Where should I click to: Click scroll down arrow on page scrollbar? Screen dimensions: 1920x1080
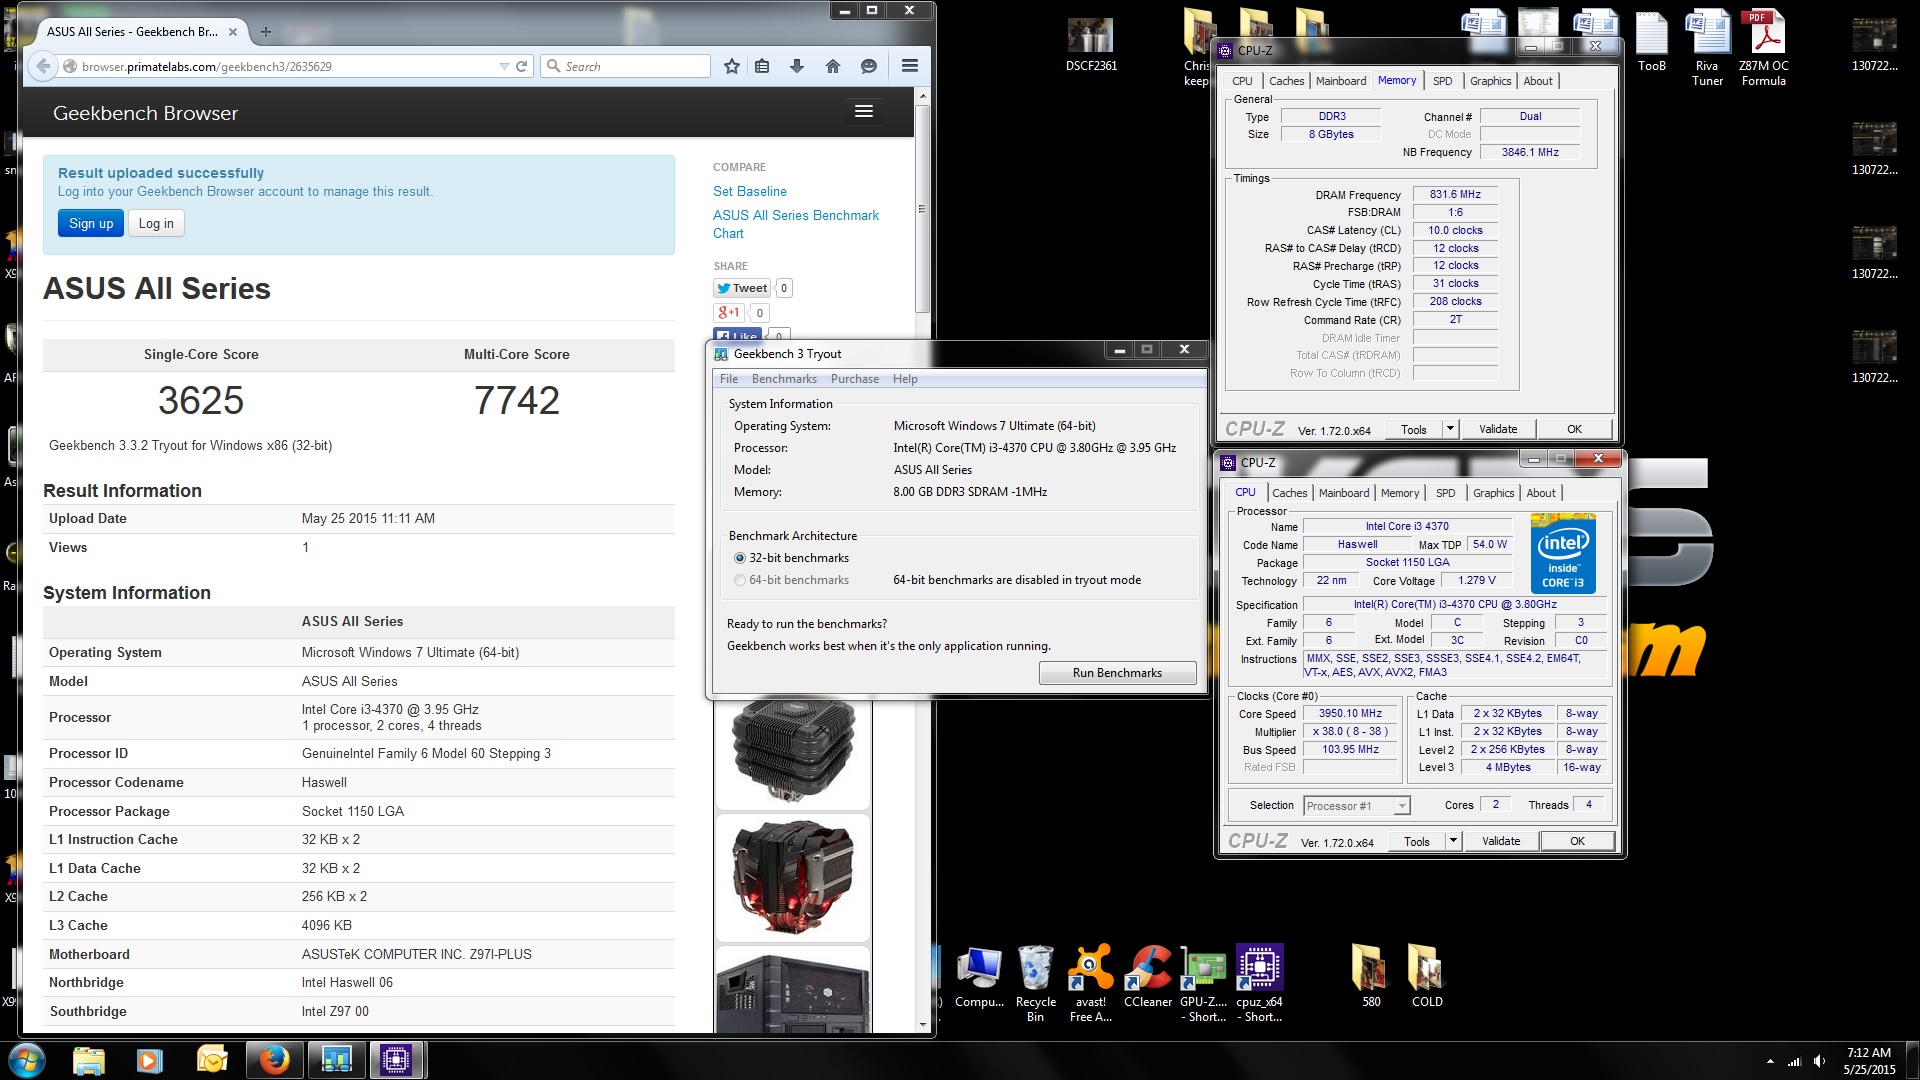(x=922, y=1025)
